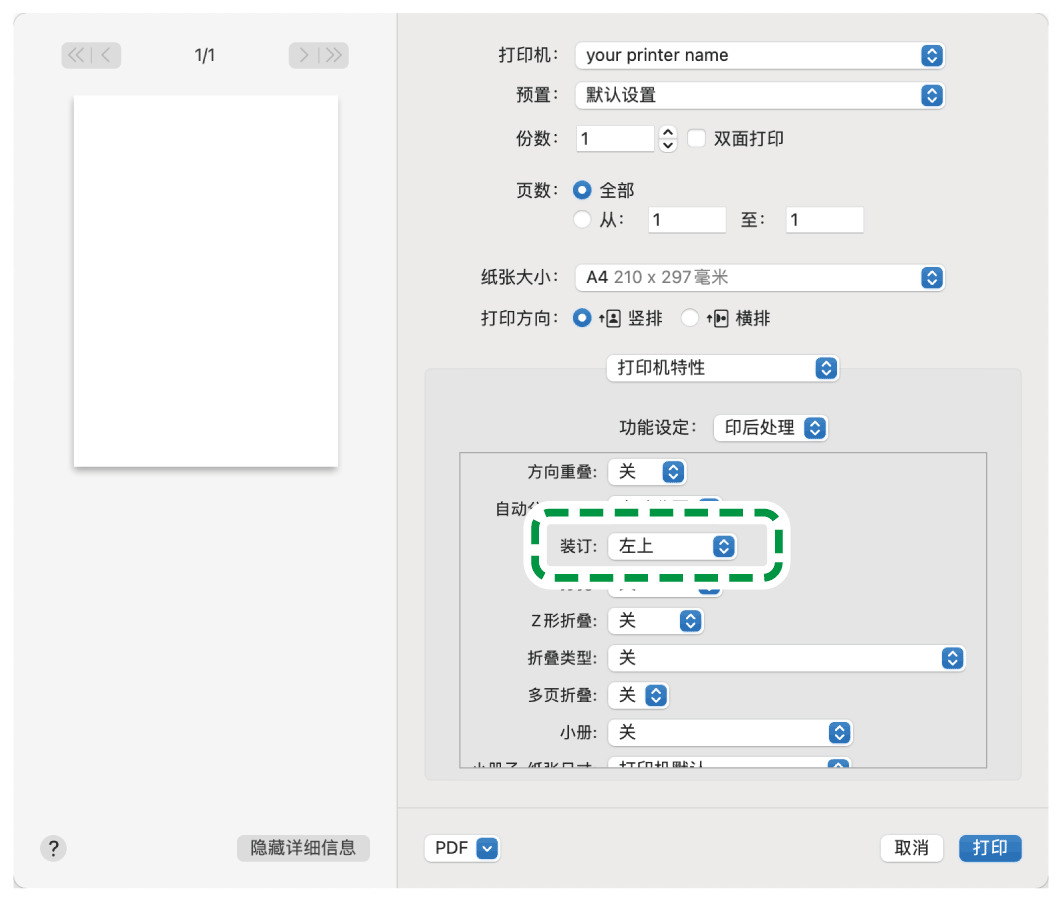Click the last page arrow in preview
The height and width of the screenshot is (900, 1063).
coord(334,55)
